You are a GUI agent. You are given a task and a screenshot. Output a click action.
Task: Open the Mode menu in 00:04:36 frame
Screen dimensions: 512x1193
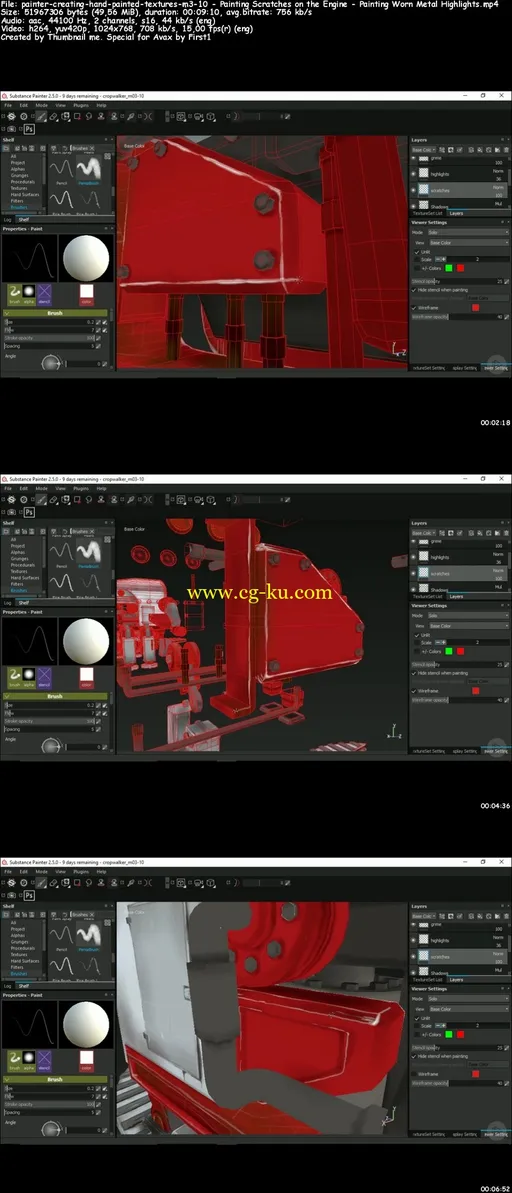pos(42,489)
